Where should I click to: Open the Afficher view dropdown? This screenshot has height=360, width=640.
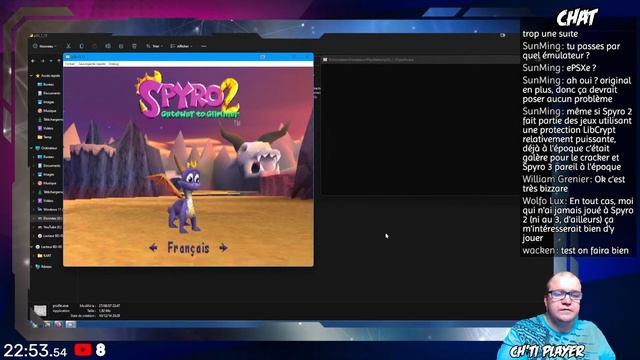181,46
